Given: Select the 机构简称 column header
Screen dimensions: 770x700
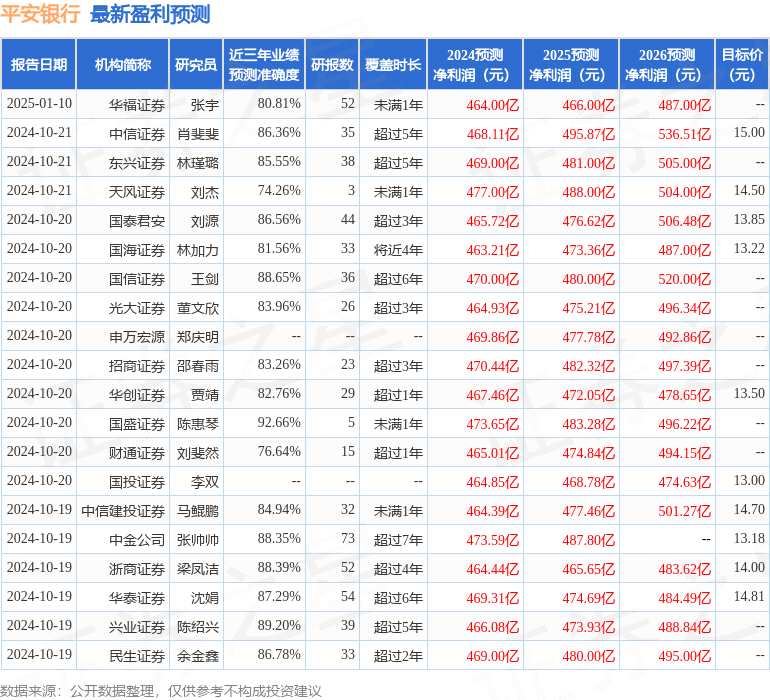Looking at the screenshot, I should coord(123,64).
